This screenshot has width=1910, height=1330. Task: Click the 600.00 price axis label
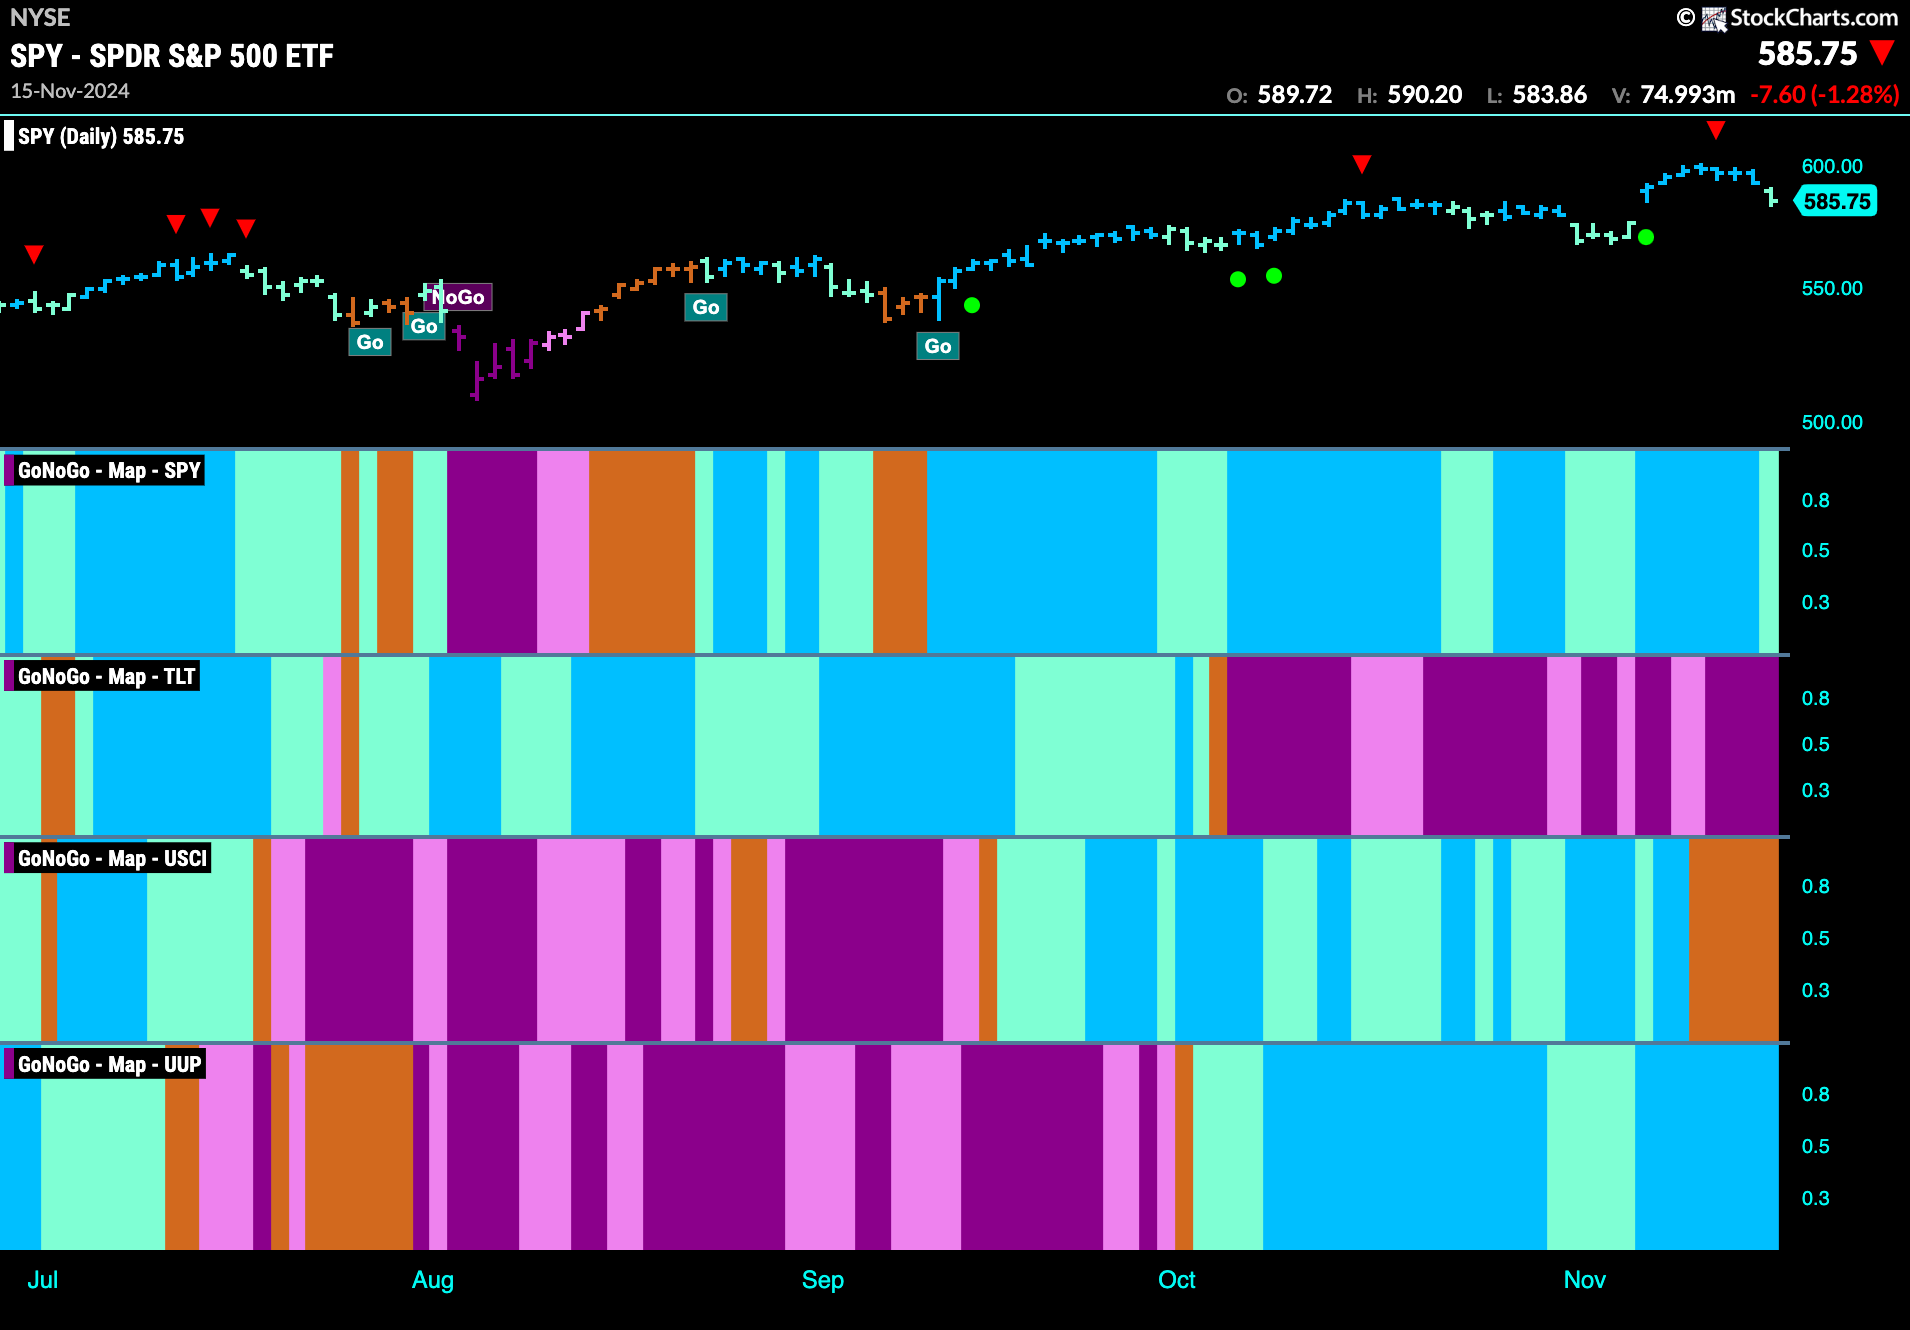(x=1832, y=167)
